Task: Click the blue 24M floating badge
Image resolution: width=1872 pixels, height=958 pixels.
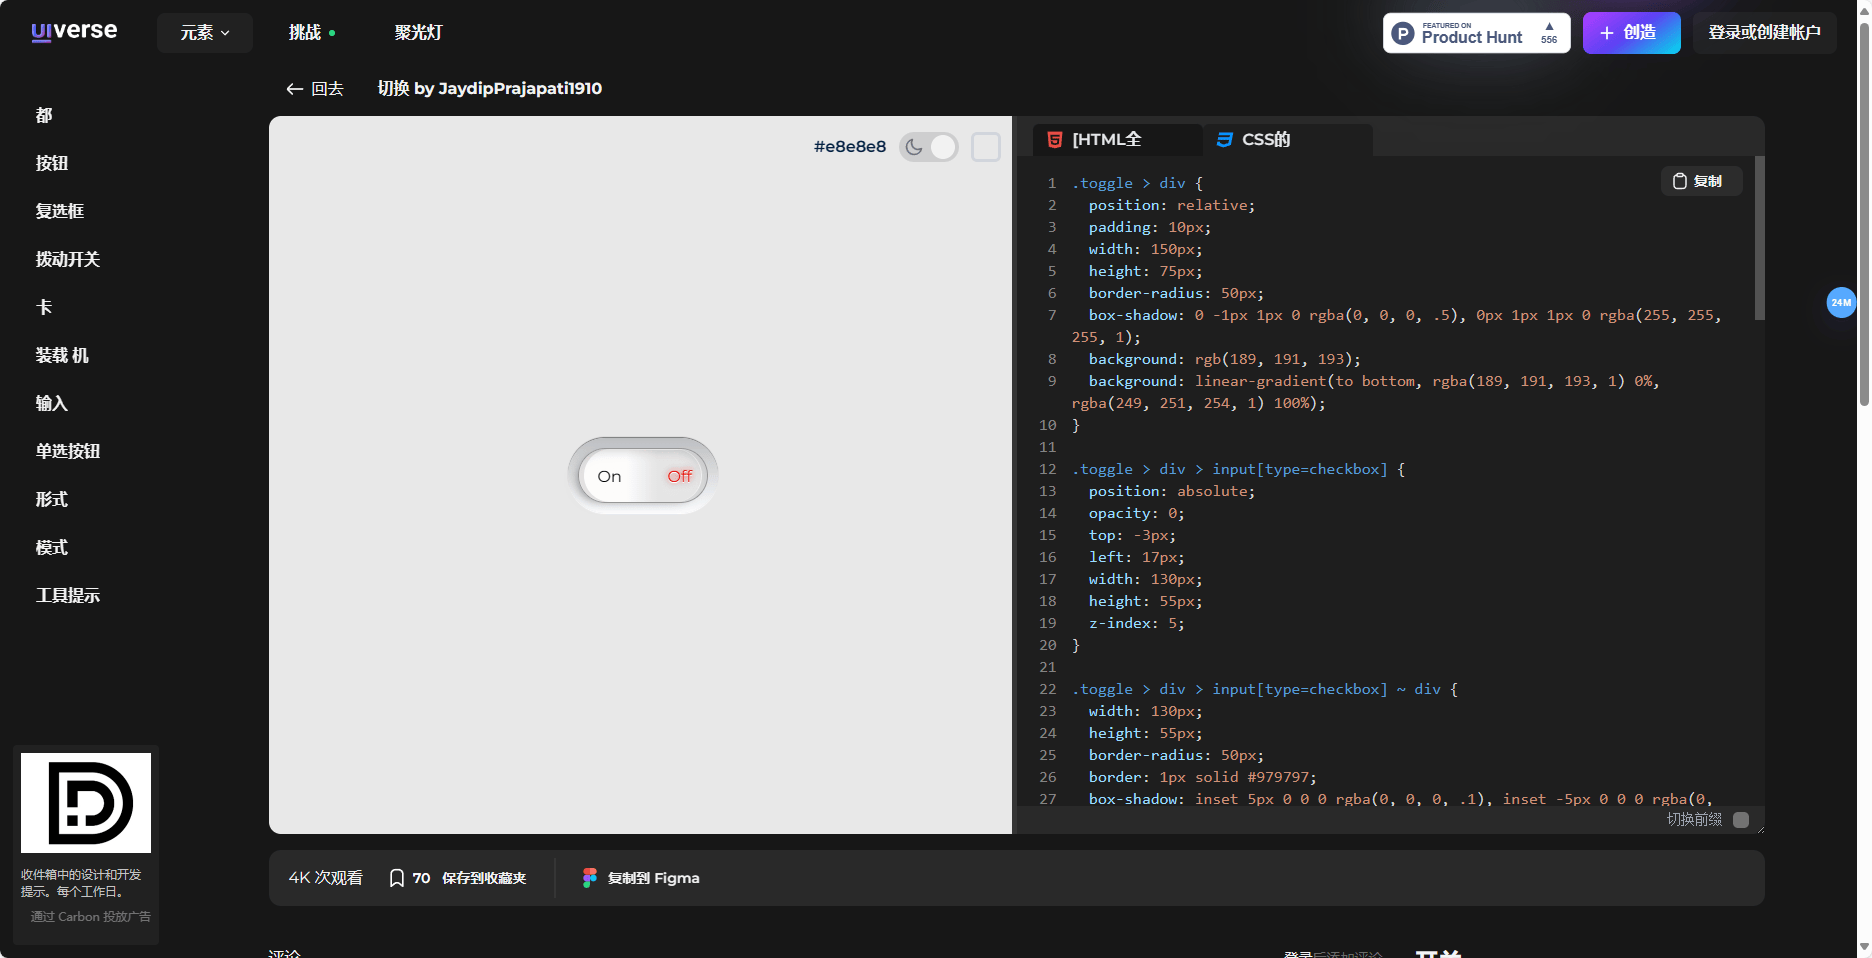Action: pos(1840,302)
